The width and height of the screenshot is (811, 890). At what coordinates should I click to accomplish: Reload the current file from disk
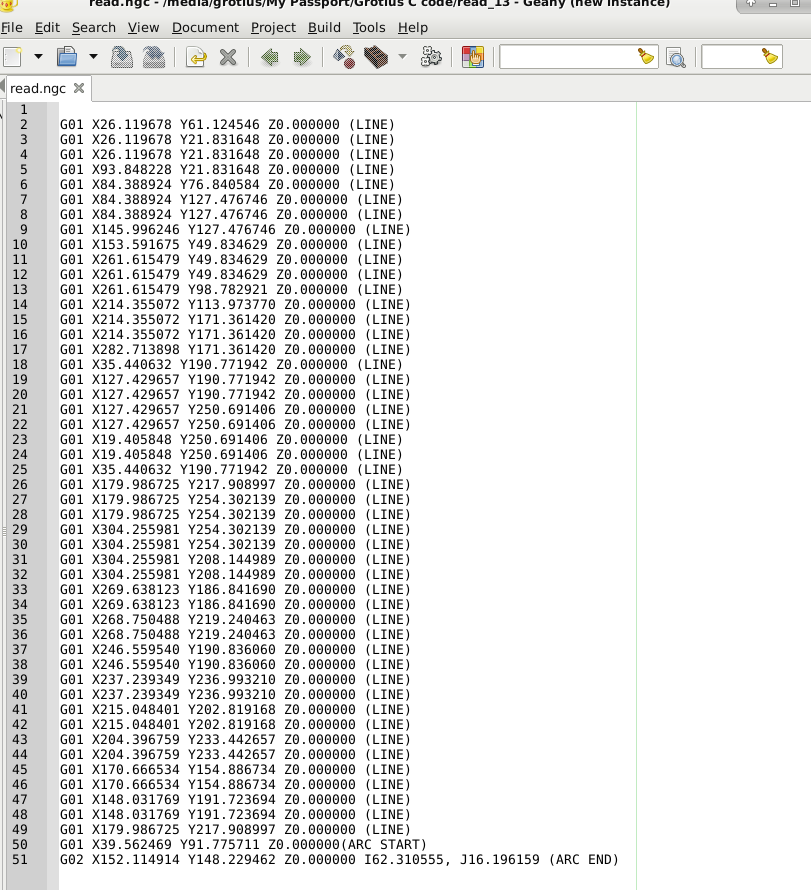[196, 57]
